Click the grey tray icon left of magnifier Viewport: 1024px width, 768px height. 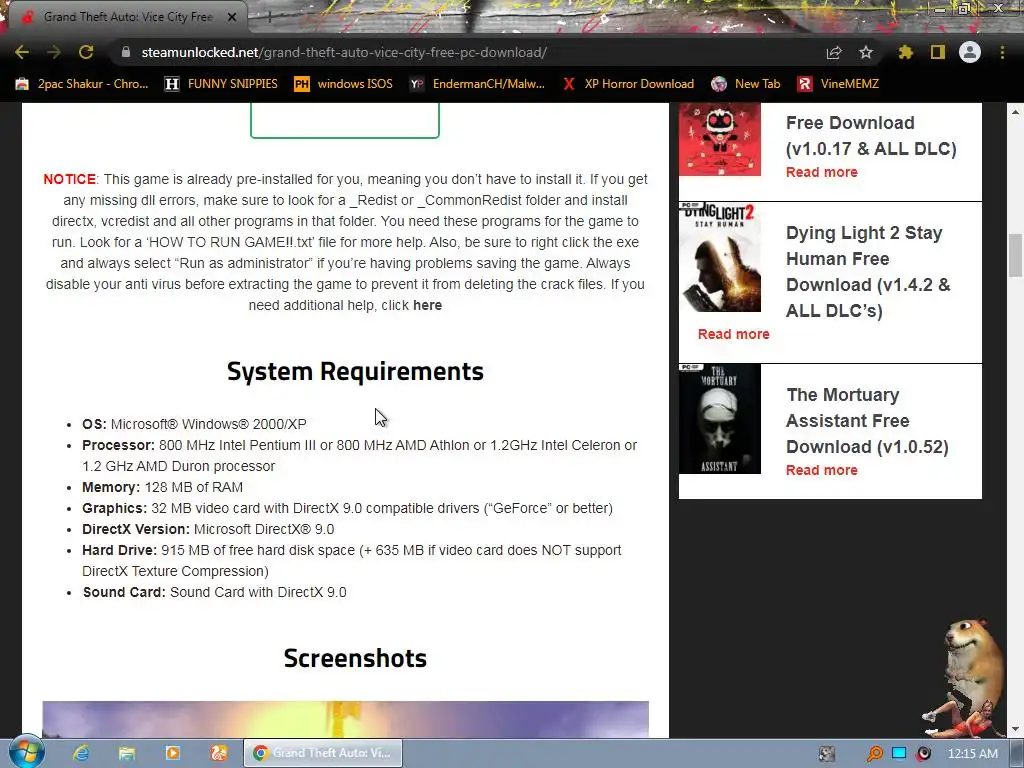827,754
